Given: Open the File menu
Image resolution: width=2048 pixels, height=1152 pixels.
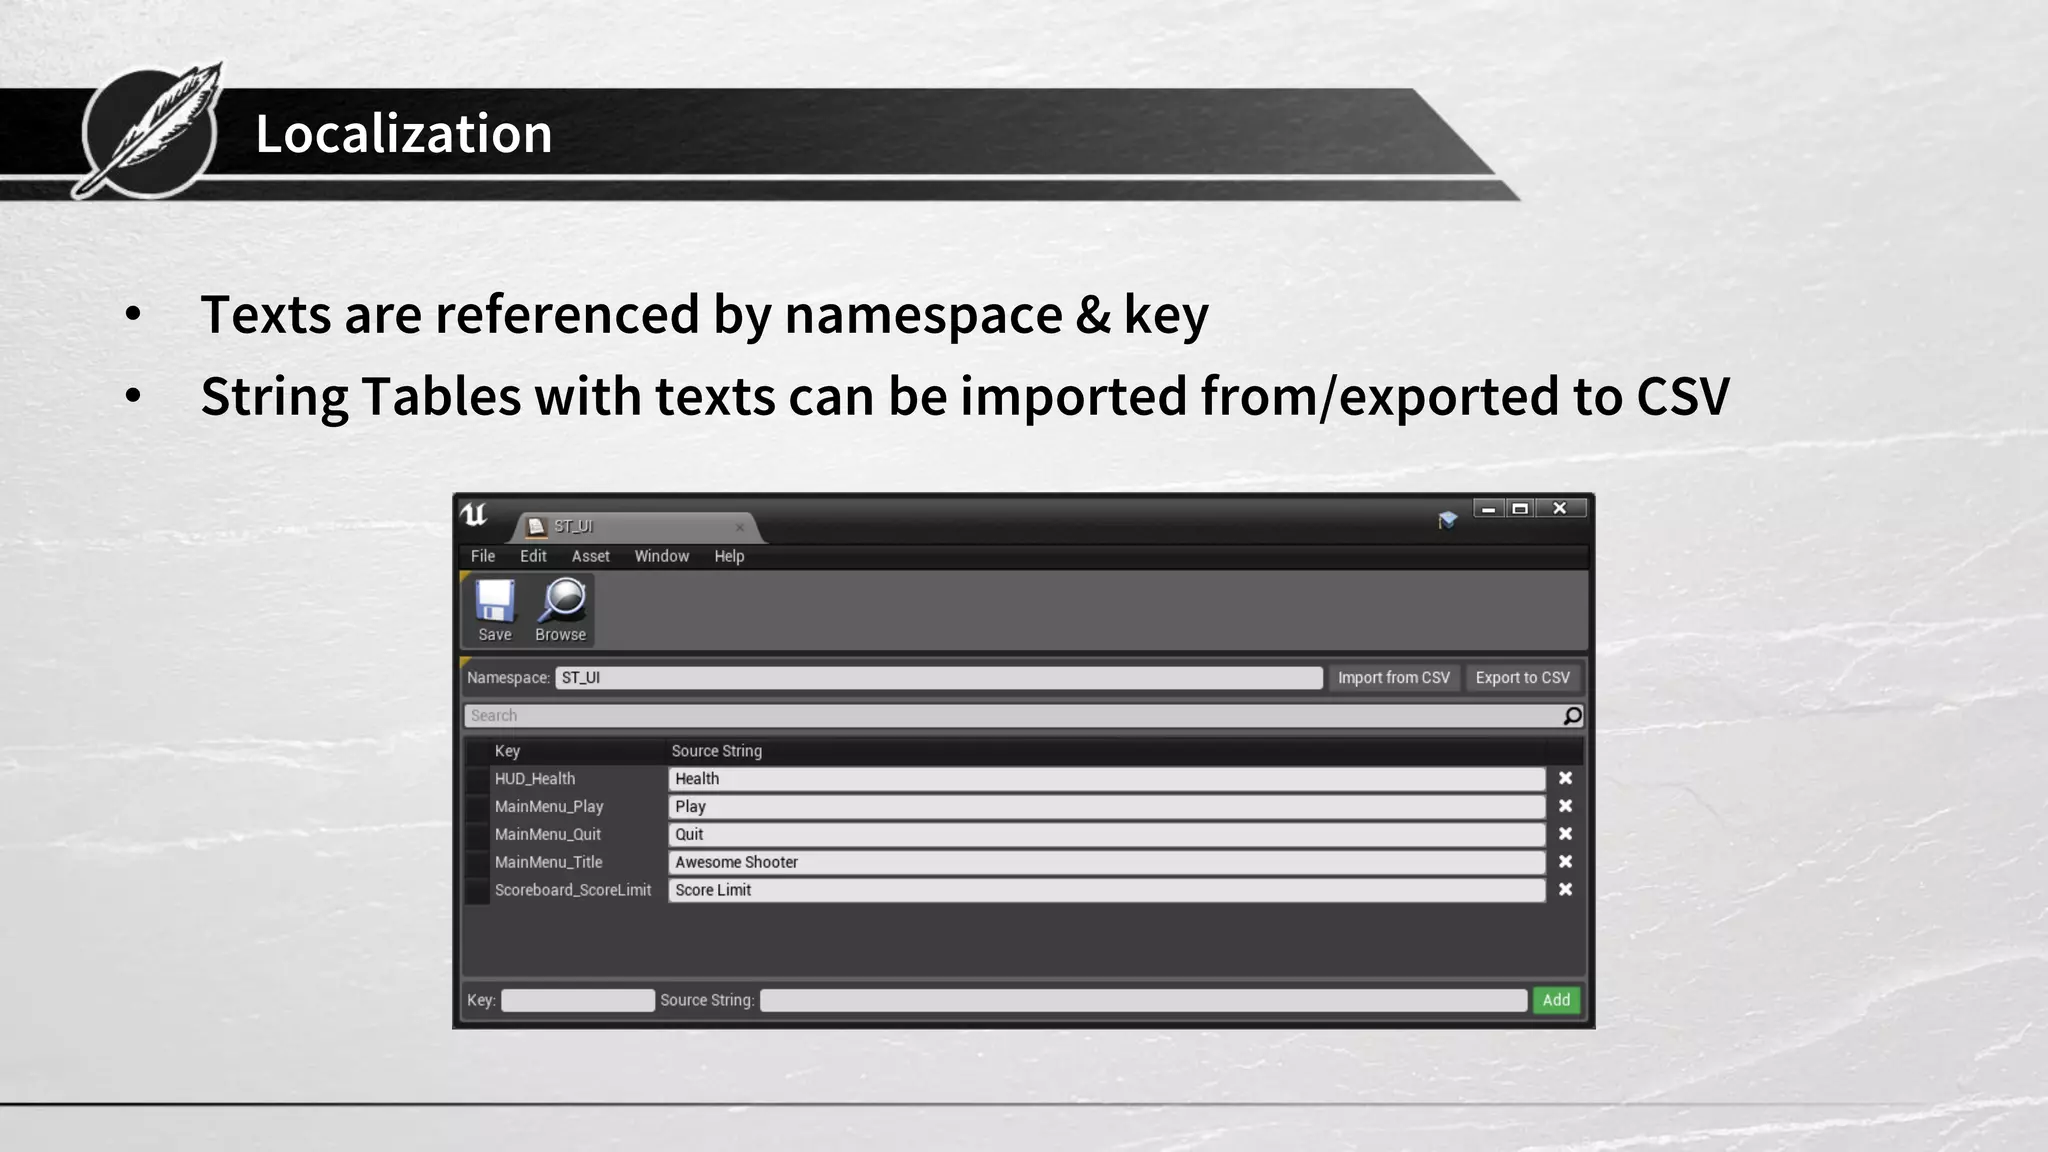Looking at the screenshot, I should (483, 556).
